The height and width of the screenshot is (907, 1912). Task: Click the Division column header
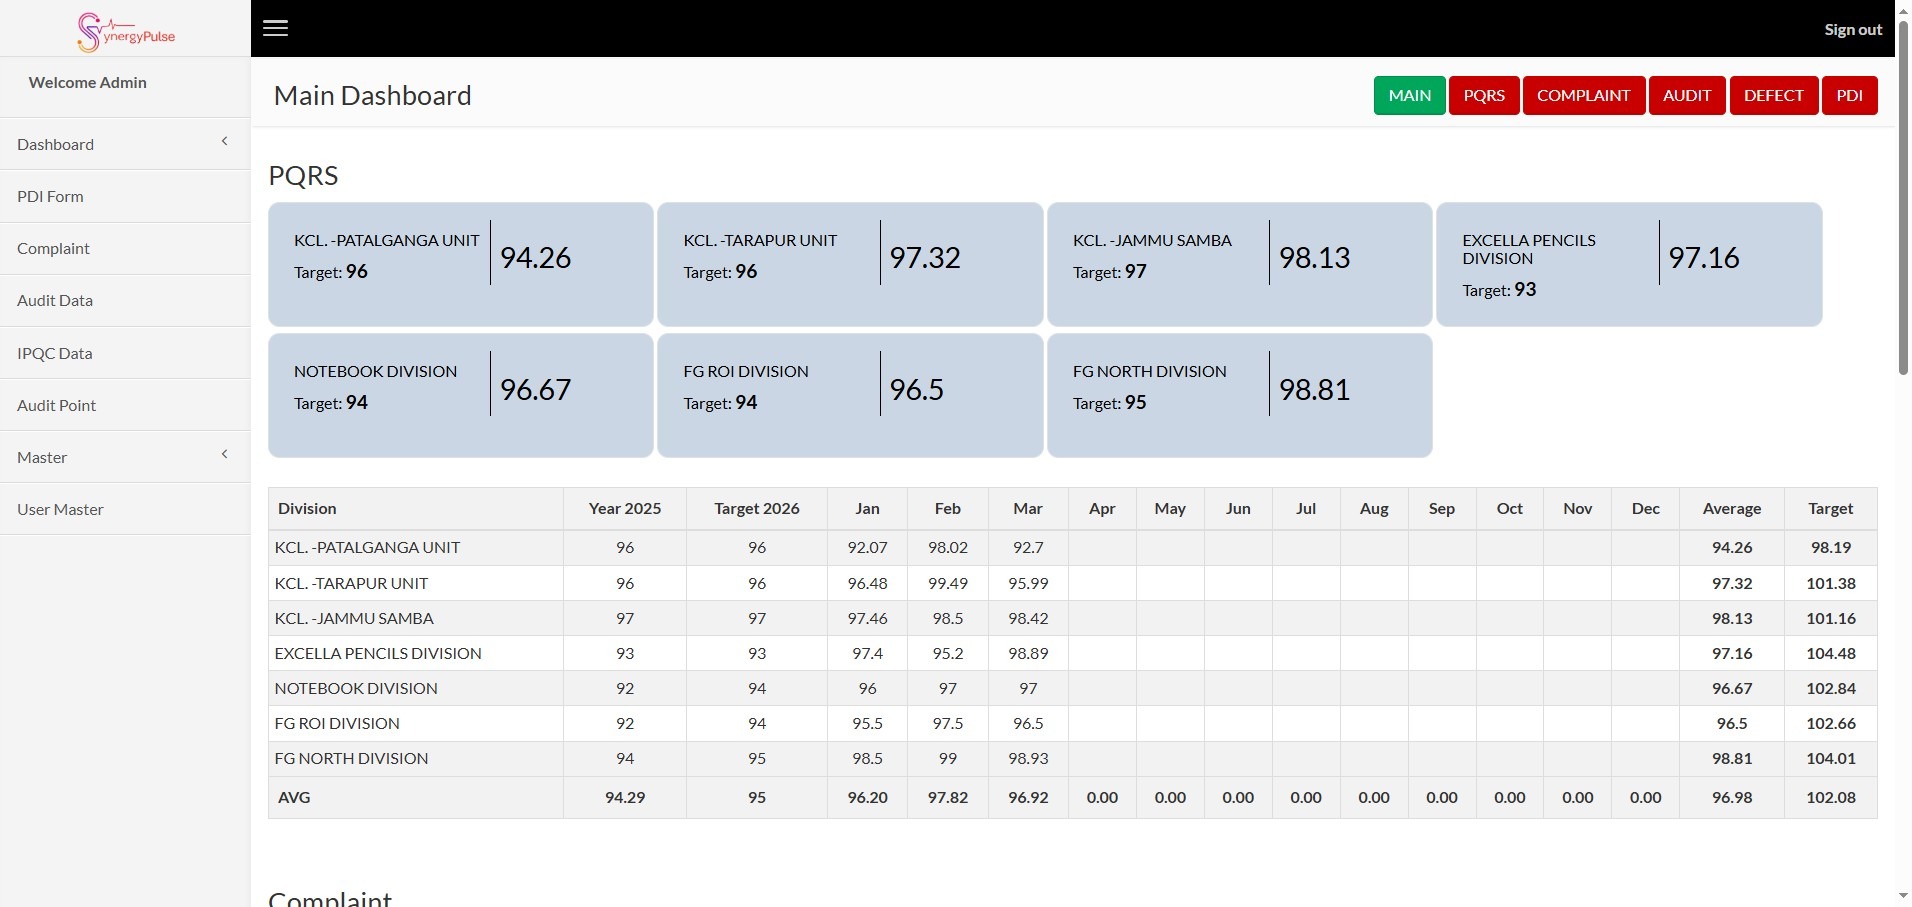[x=416, y=508]
